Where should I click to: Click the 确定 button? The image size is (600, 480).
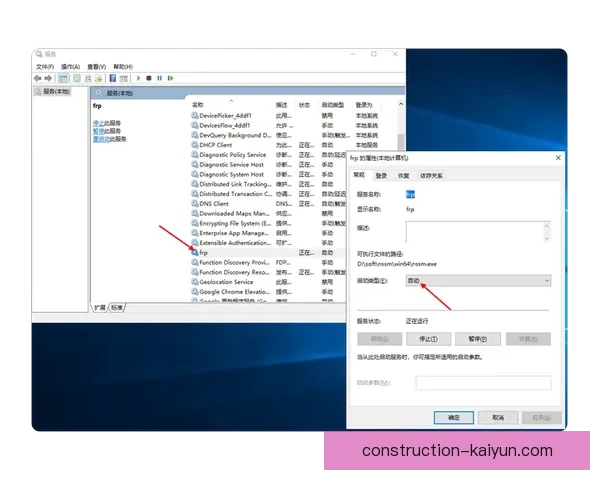[x=453, y=416]
